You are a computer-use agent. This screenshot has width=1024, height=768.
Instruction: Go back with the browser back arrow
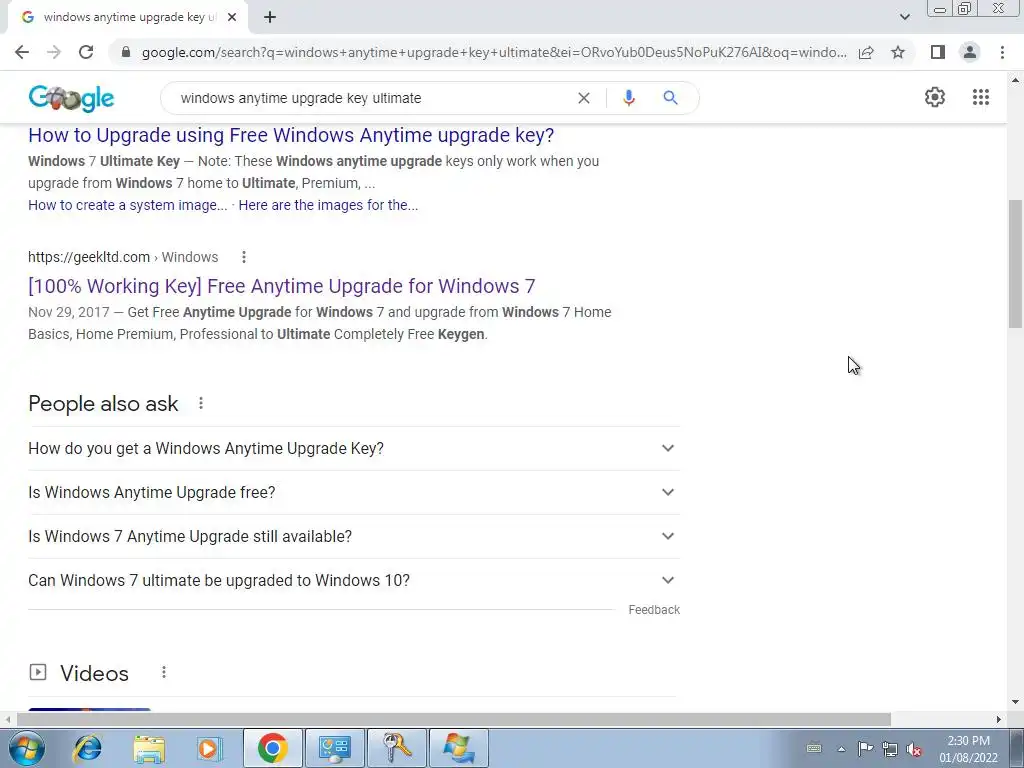click(22, 52)
